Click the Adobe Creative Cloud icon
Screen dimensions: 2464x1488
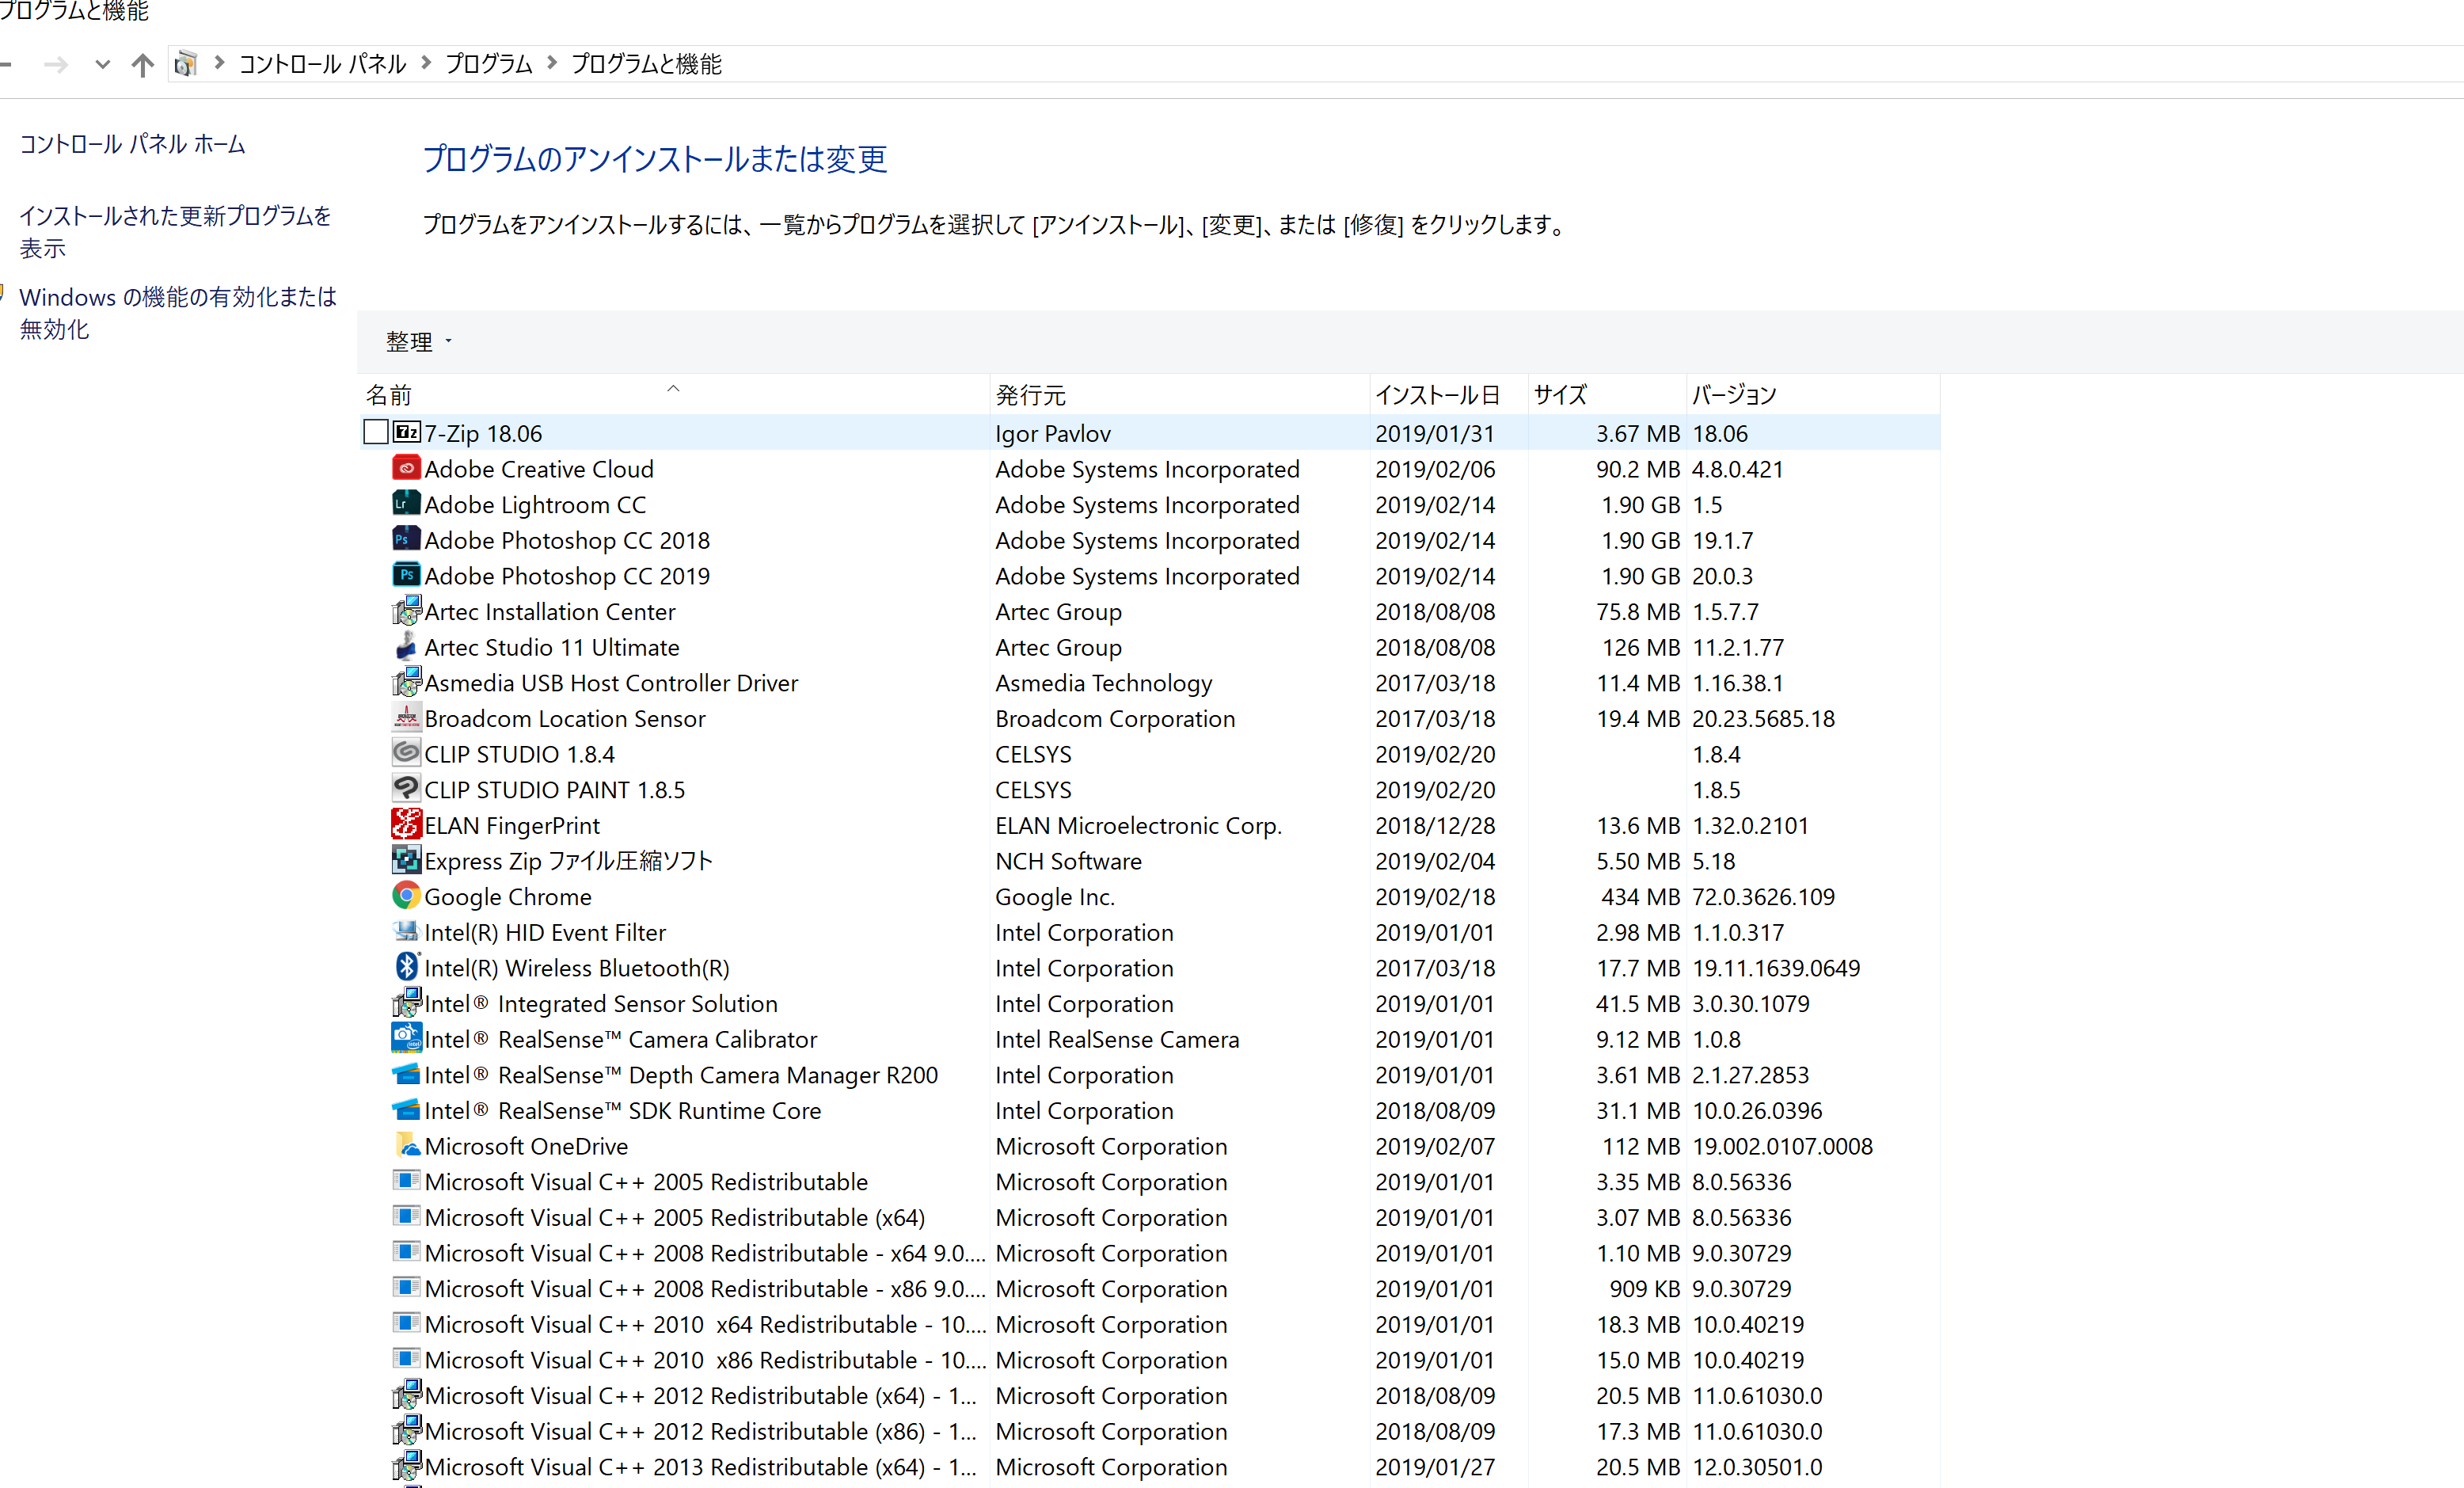[x=406, y=468]
